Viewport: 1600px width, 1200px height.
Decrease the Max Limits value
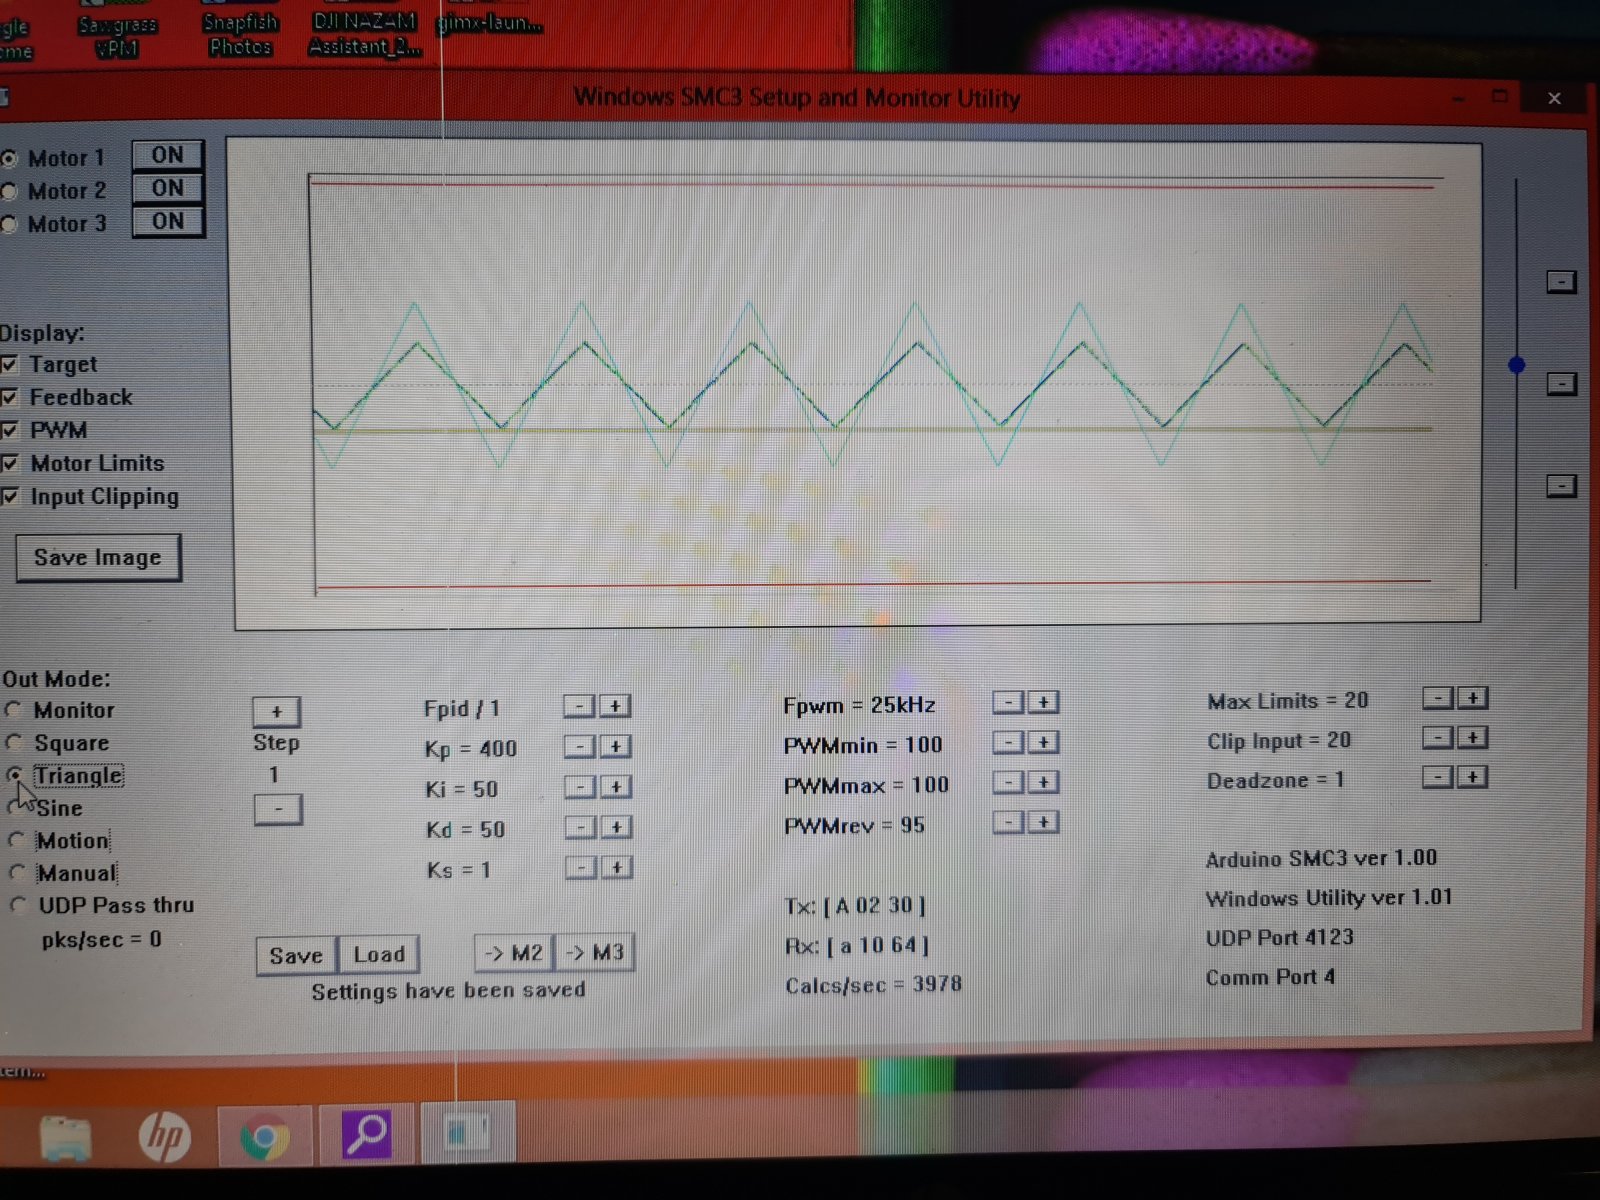click(x=1437, y=698)
